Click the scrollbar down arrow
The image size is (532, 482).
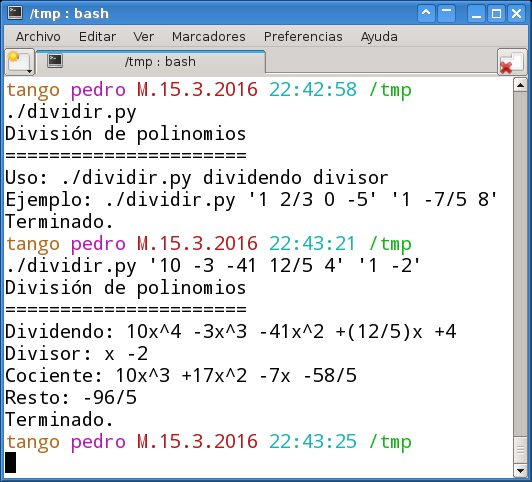click(520, 470)
